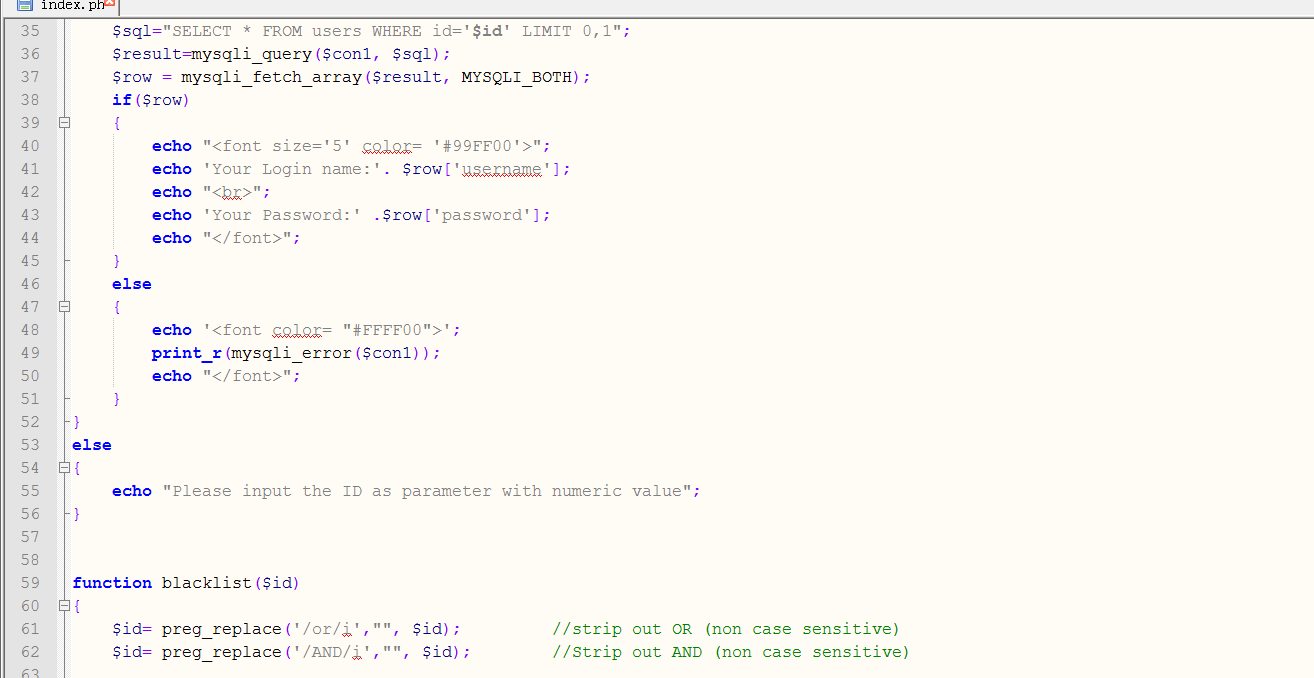Click the print_r keyword on line 49
The width and height of the screenshot is (1314, 678).
(x=187, y=353)
